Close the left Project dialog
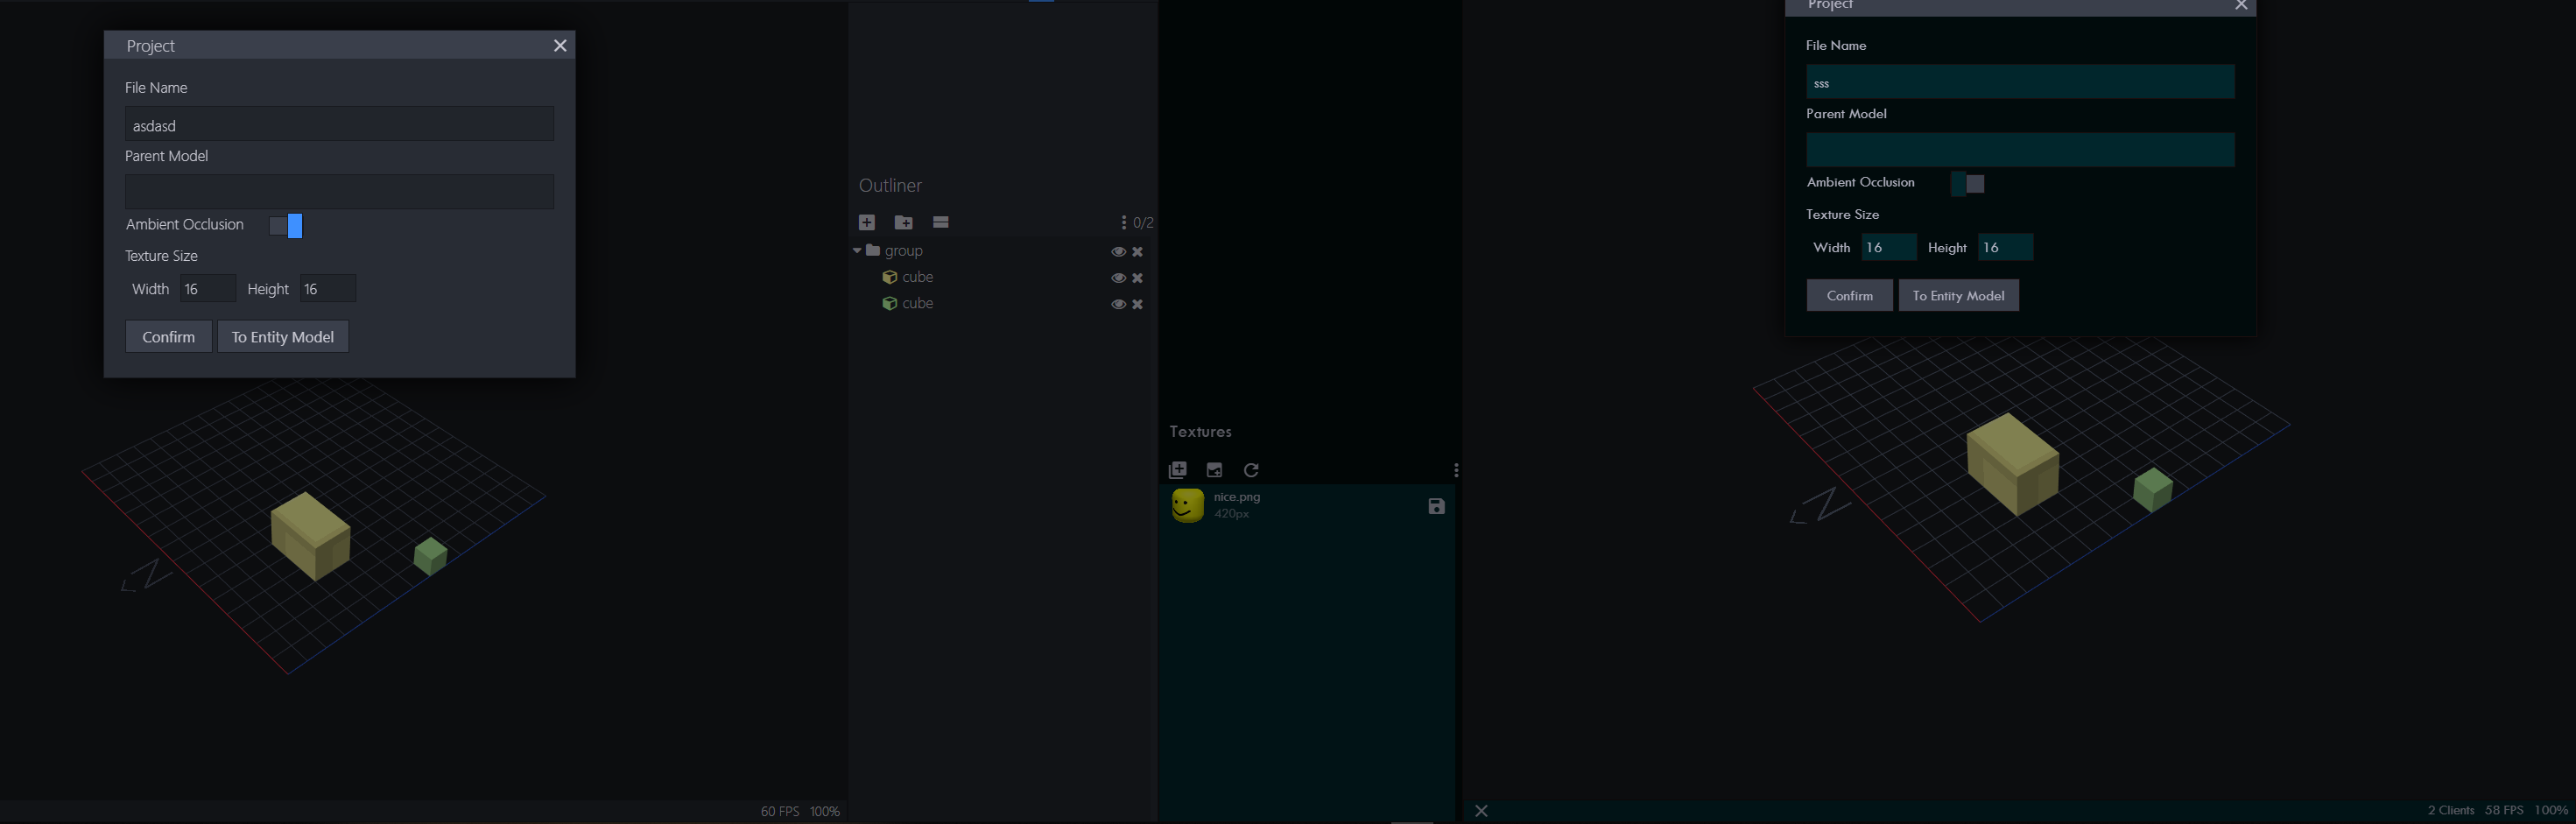 [x=560, y=45]
